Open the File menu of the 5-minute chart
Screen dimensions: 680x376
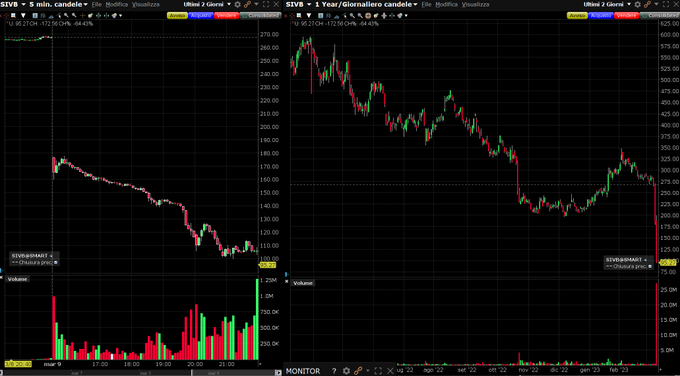coord(96,4)
